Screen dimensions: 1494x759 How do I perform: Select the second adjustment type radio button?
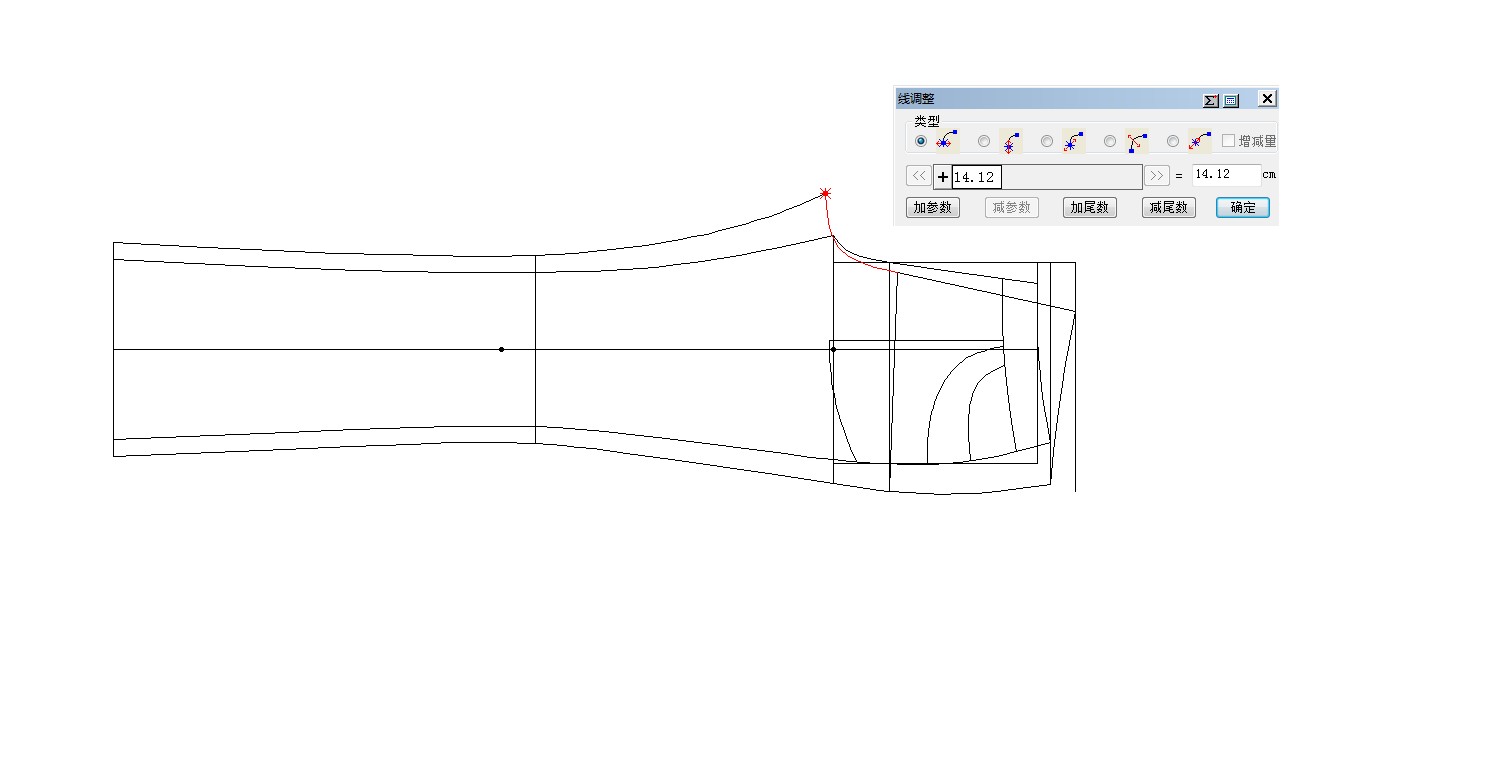pos(984,141)
